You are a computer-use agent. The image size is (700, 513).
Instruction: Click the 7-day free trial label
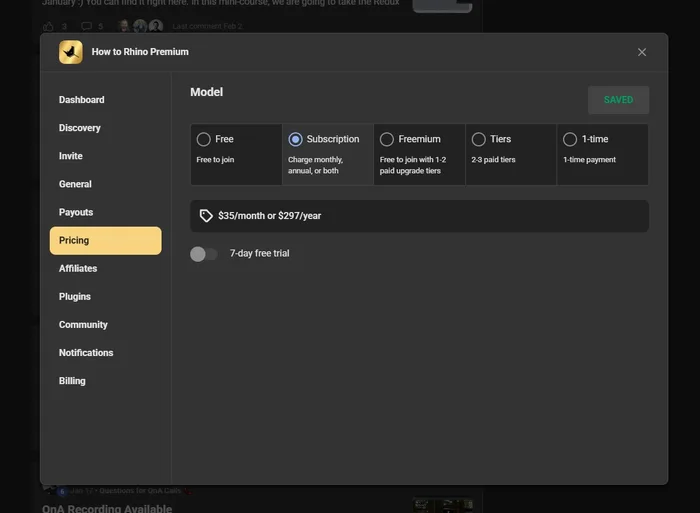coord(259,254)
